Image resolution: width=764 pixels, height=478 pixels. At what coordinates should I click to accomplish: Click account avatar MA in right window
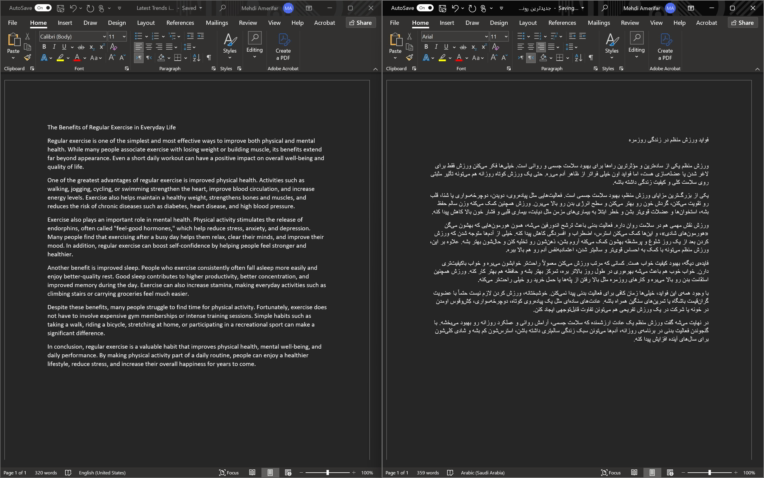point(670,8)
